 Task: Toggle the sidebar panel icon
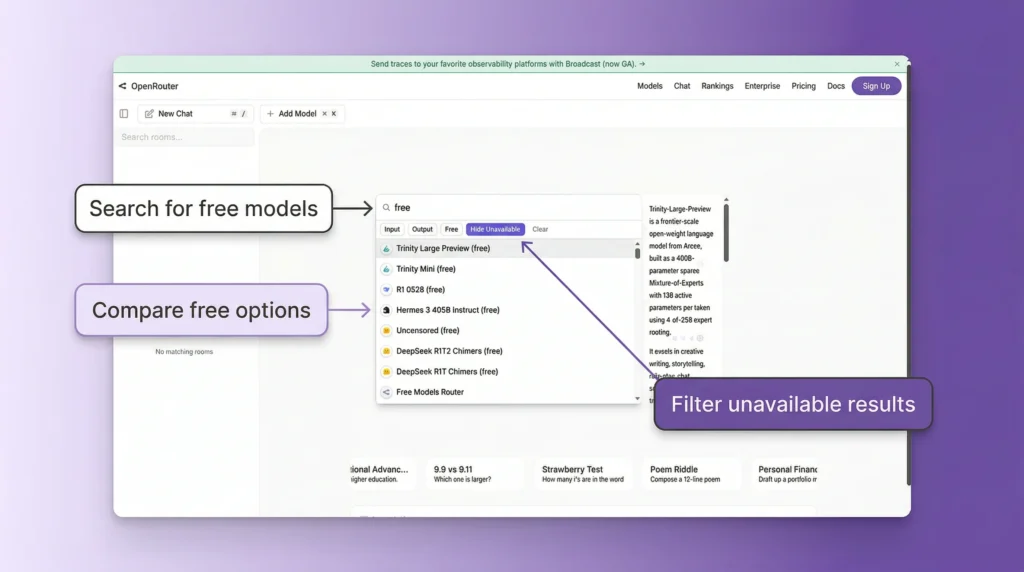click(124, 114)
